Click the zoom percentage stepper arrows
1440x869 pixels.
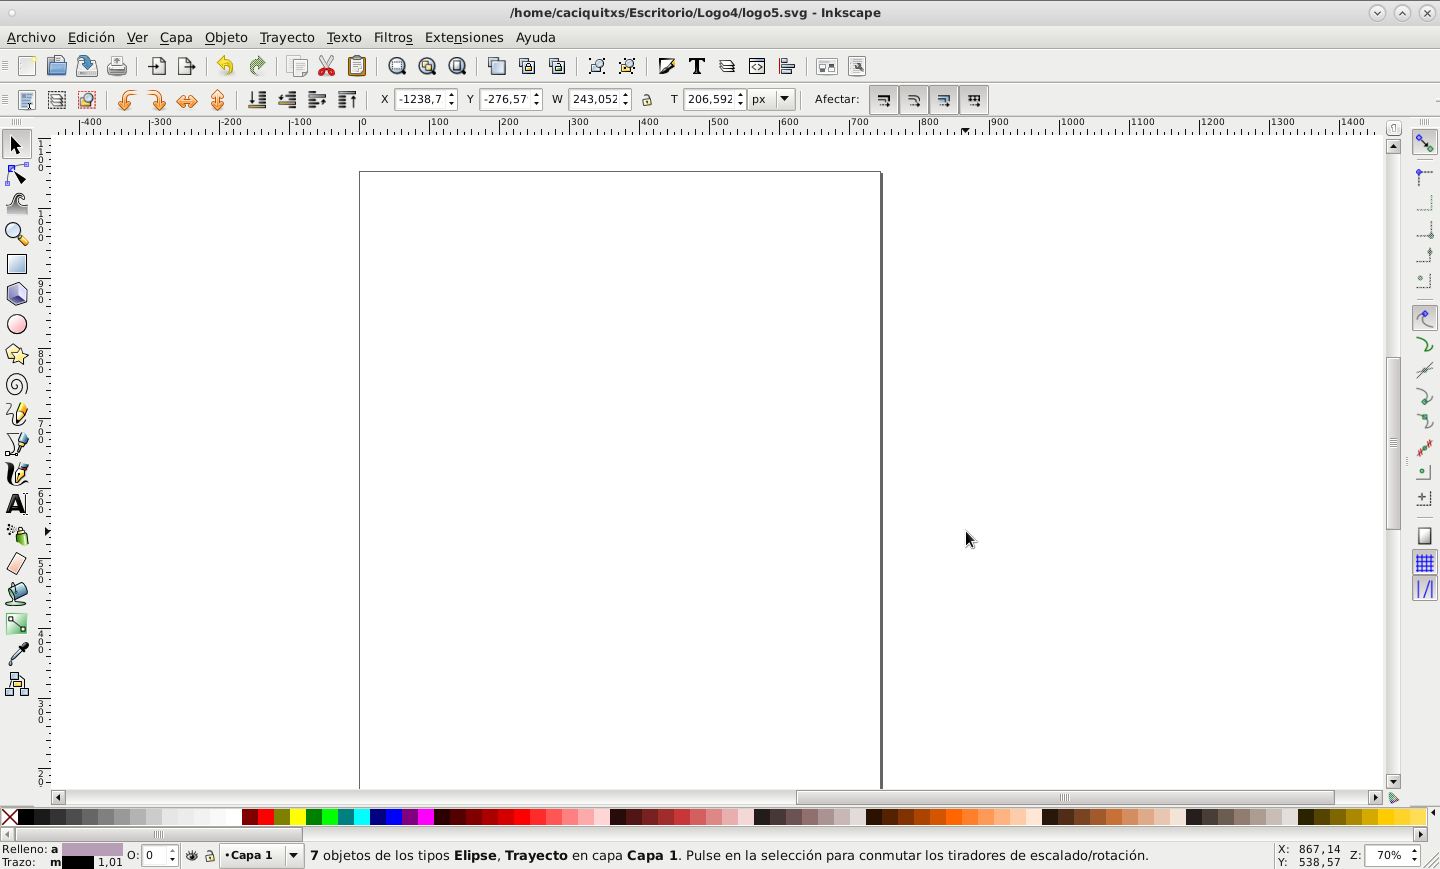[1414, 855]
